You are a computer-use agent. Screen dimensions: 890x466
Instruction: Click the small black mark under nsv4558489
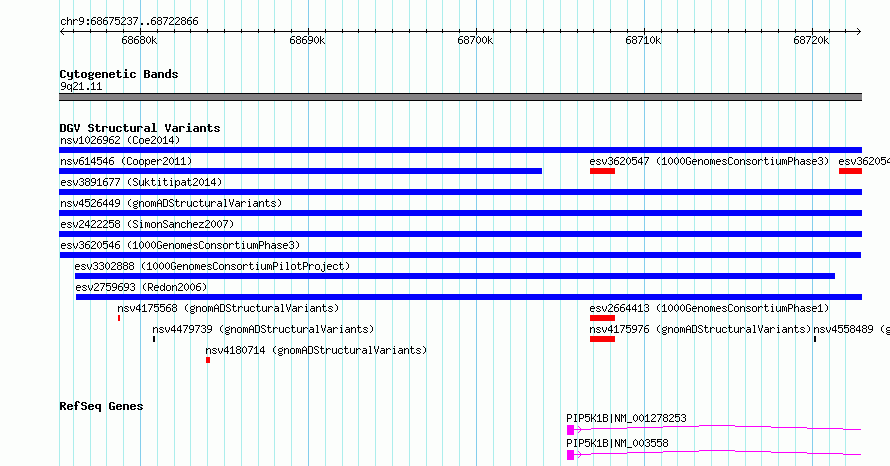[x=815, y=339]
